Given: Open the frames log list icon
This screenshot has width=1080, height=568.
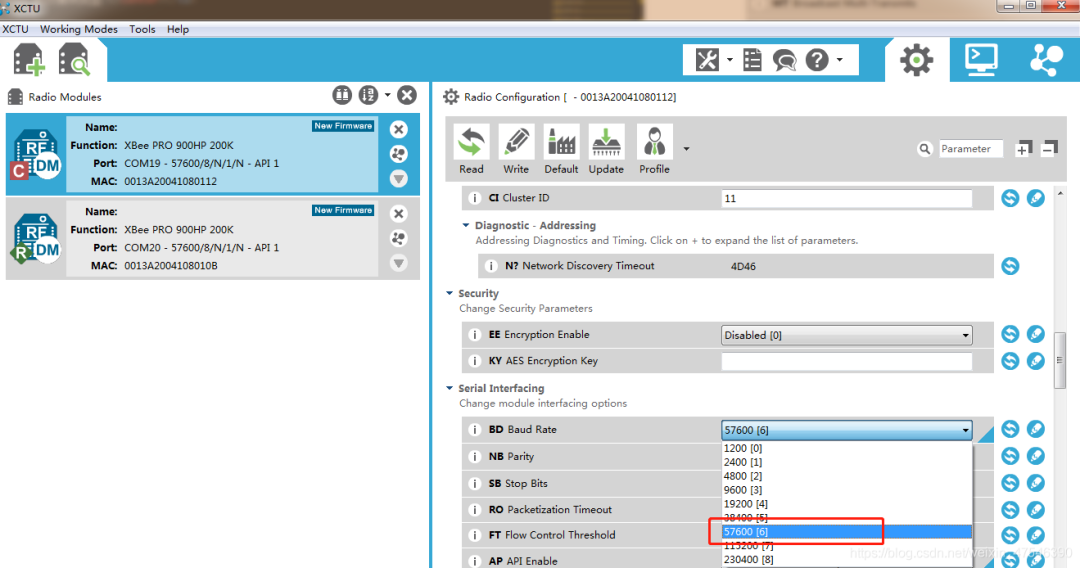Looking at the screenshot, I should [752, 60].
